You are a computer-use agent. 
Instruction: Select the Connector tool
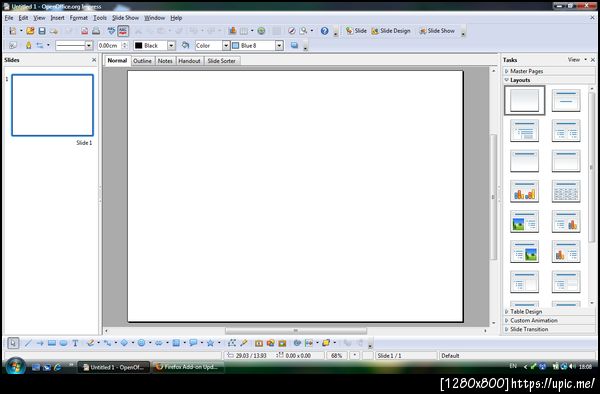(x=108, y=343)
